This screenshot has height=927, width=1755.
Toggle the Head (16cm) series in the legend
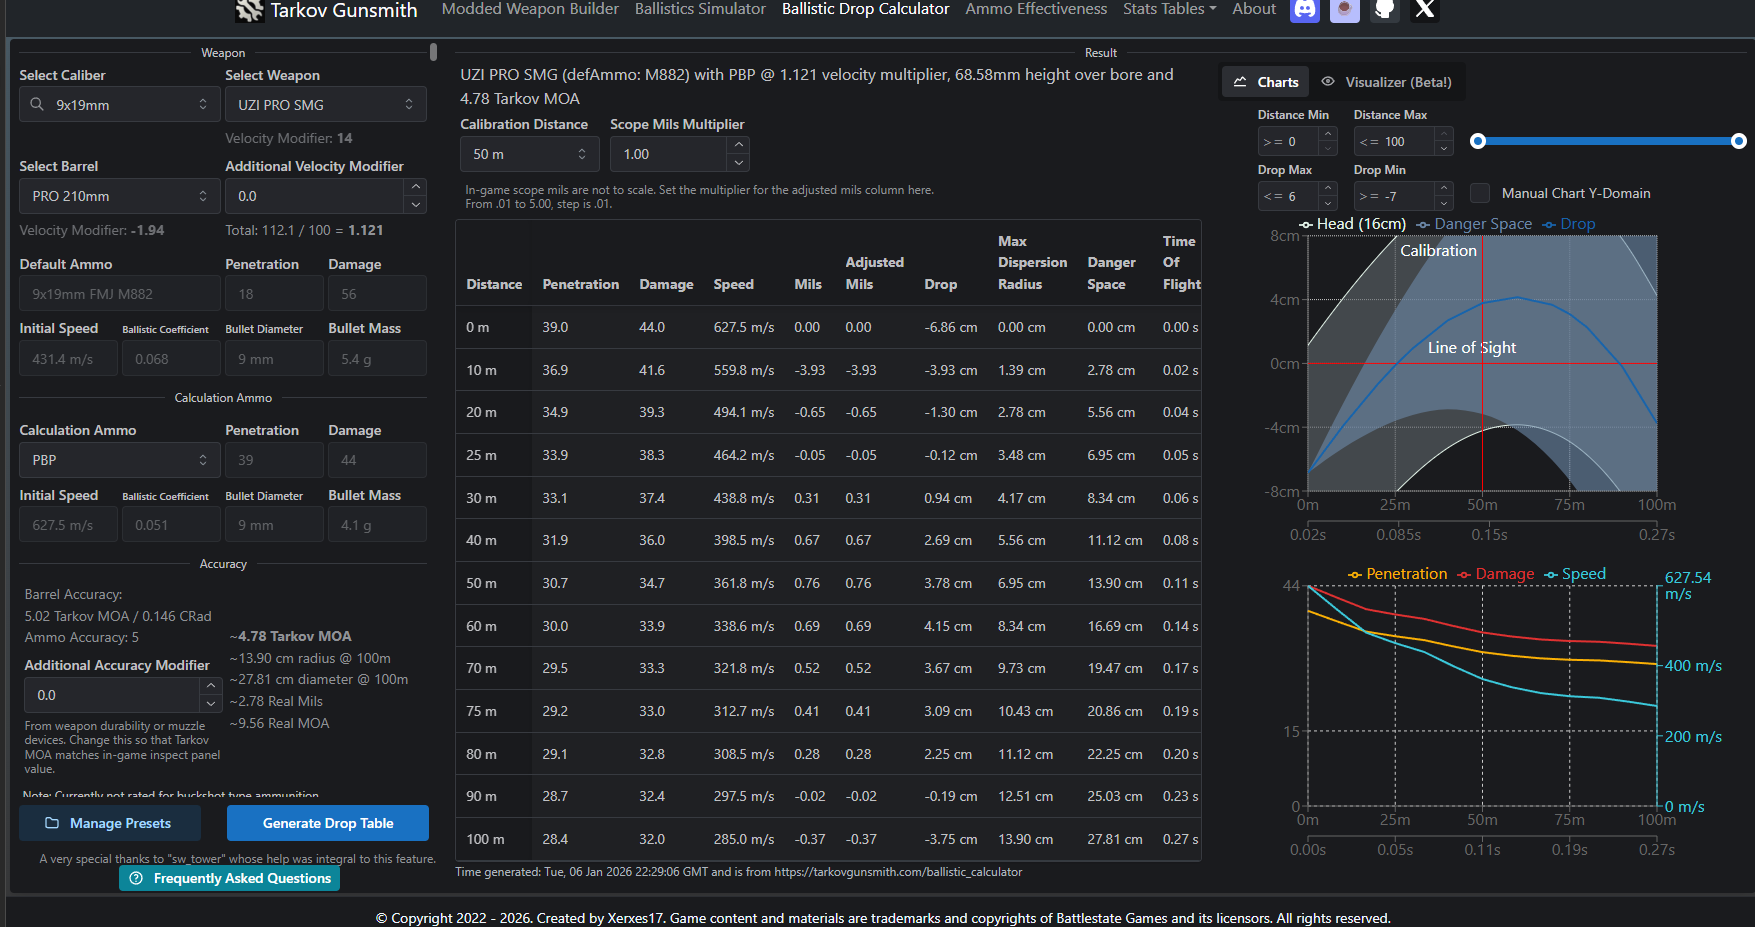pos(1352,224)
